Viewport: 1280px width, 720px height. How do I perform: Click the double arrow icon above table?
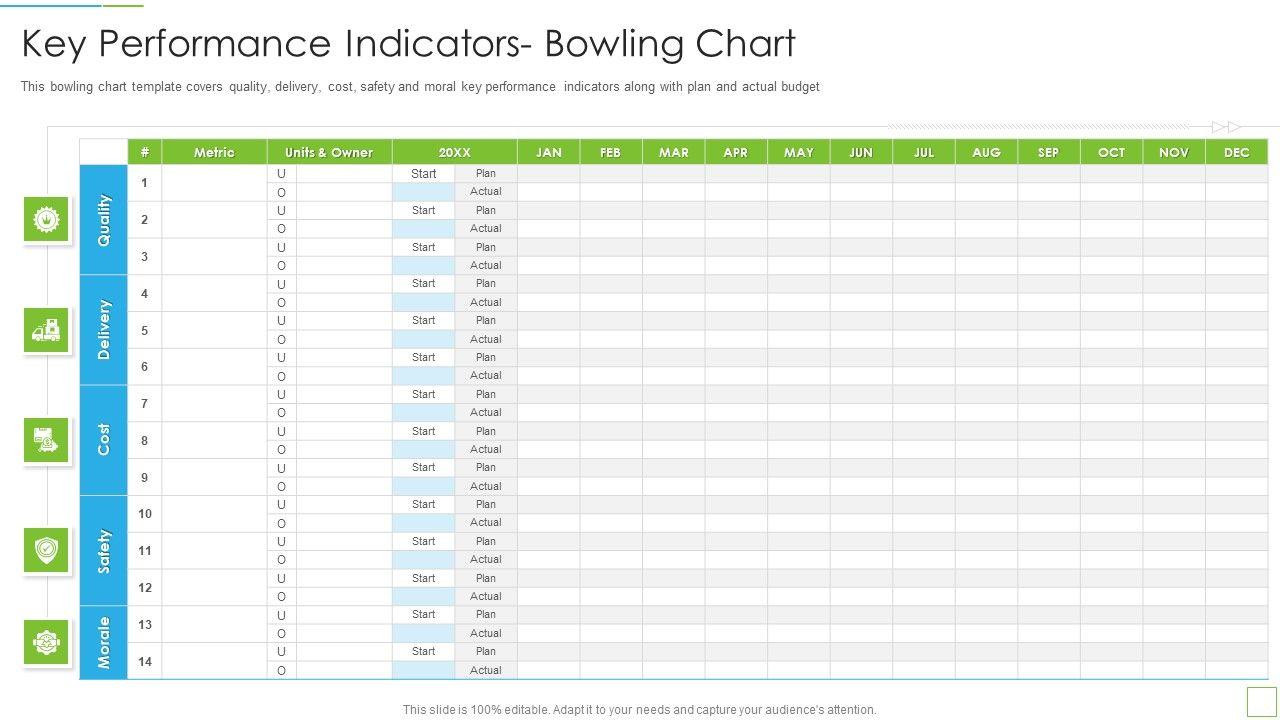(1226, 127)
